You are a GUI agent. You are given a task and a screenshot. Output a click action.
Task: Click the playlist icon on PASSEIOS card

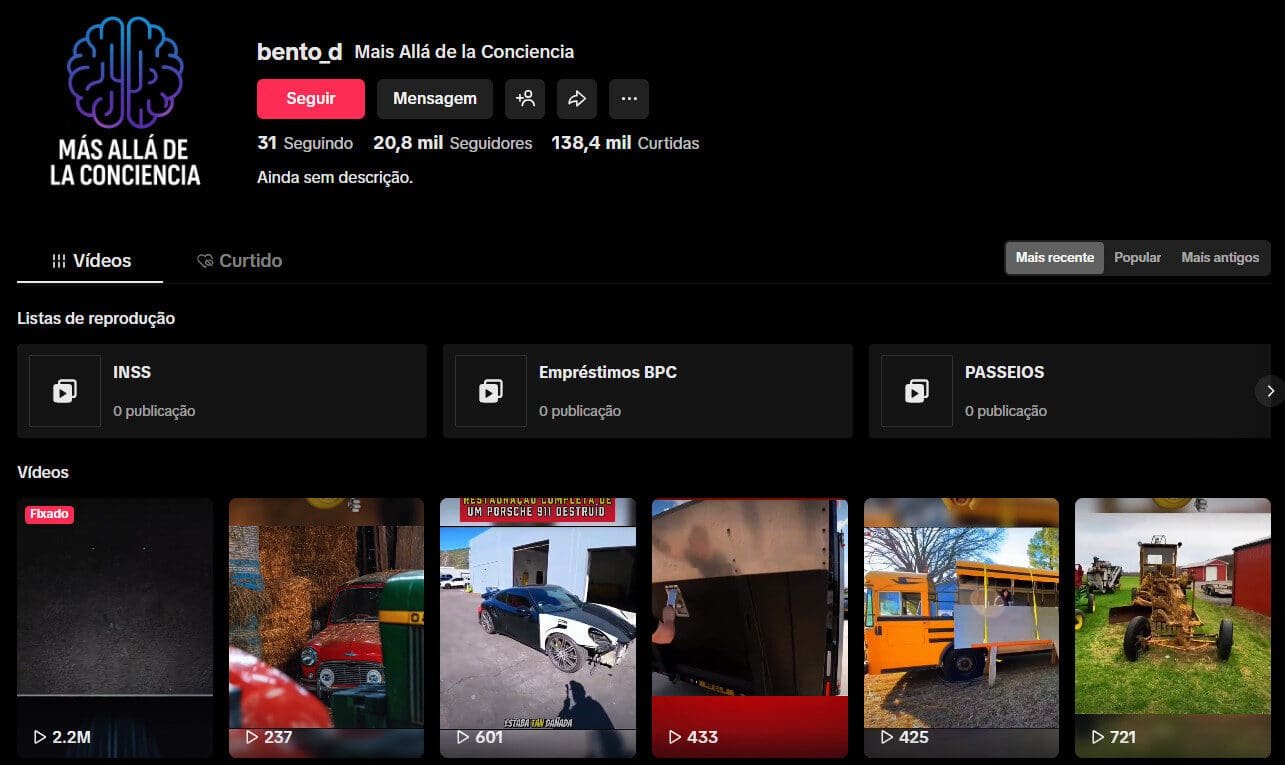click(916, 391)
